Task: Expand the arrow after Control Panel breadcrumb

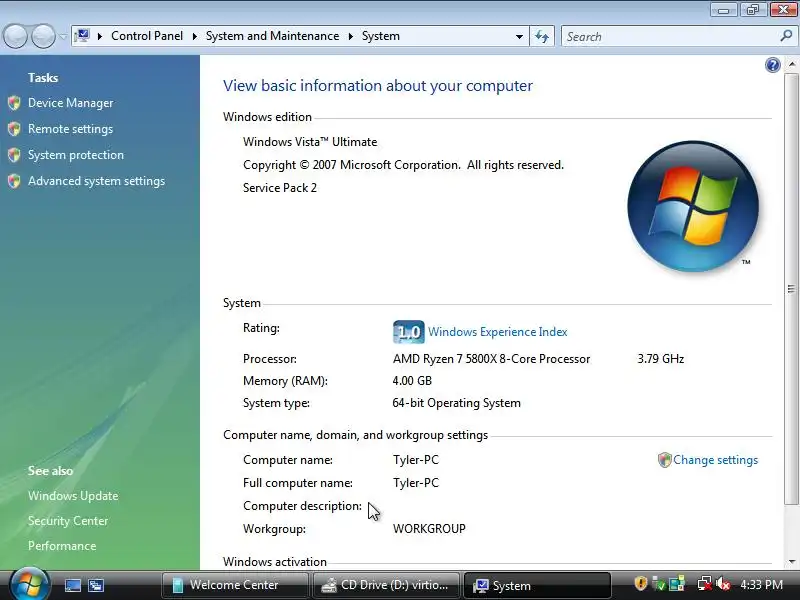Action: (194, 36)
